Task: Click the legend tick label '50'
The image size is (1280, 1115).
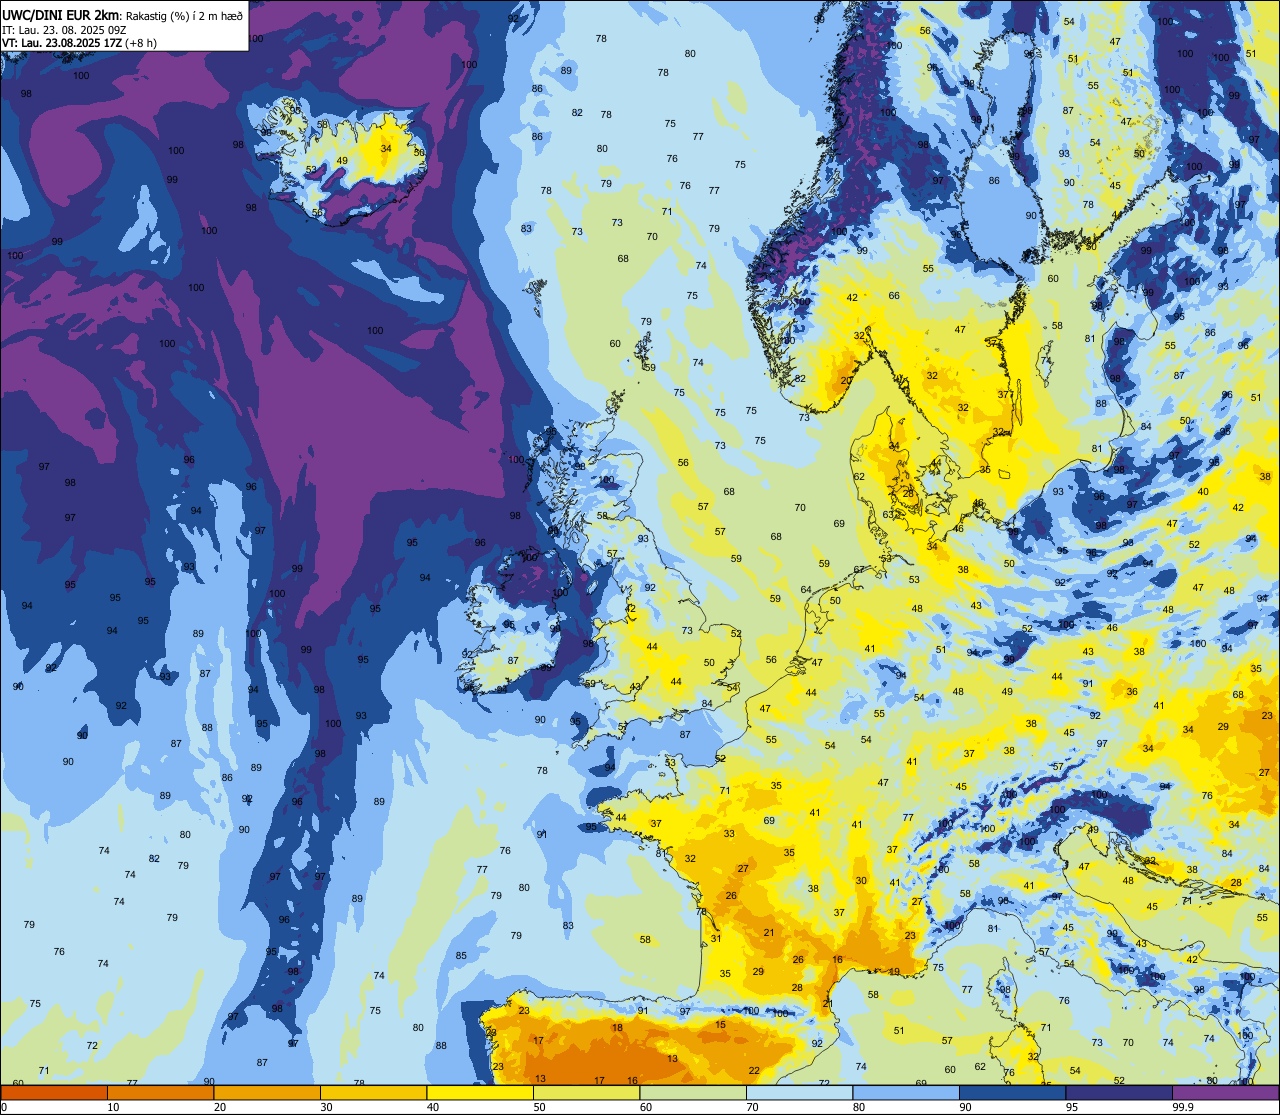Action: coord(539,1107)
